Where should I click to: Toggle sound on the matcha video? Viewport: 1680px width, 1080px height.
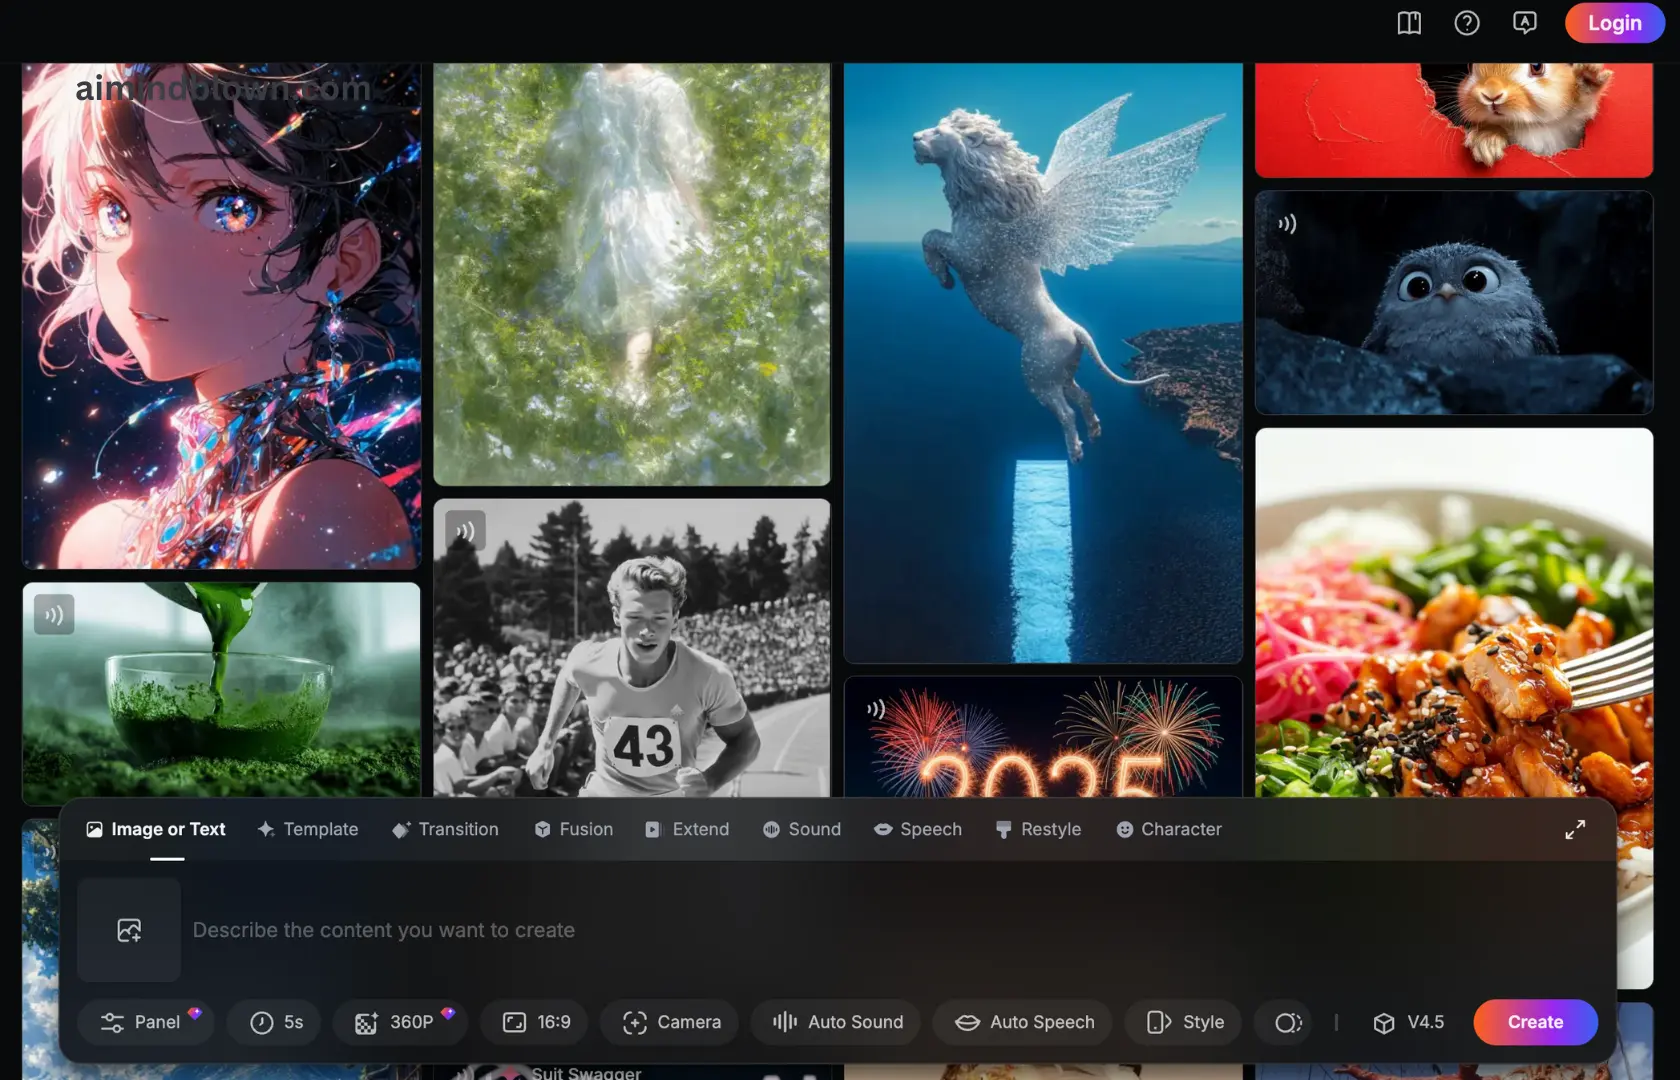point(54,614)
